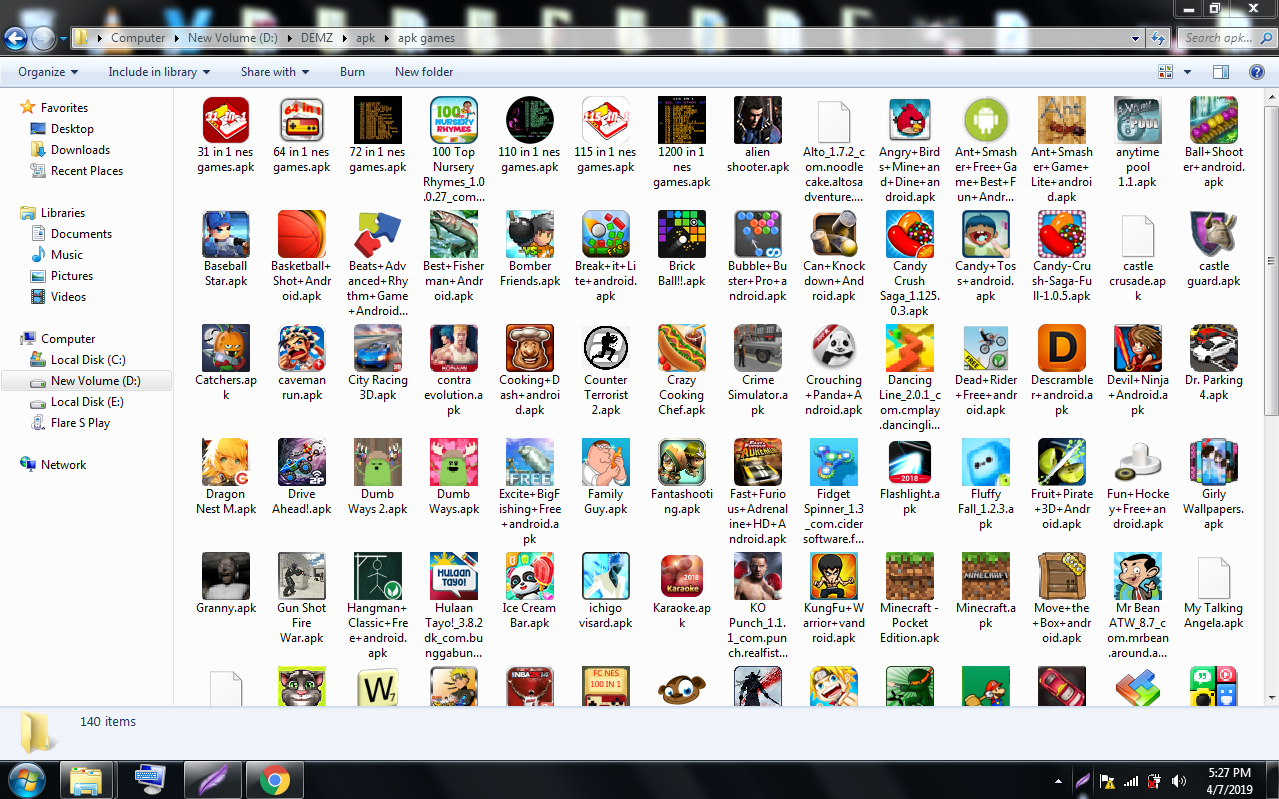
Task: Click apk segment in the address breadcrumb
Action: pyautogui.click(x=365, y=38)
